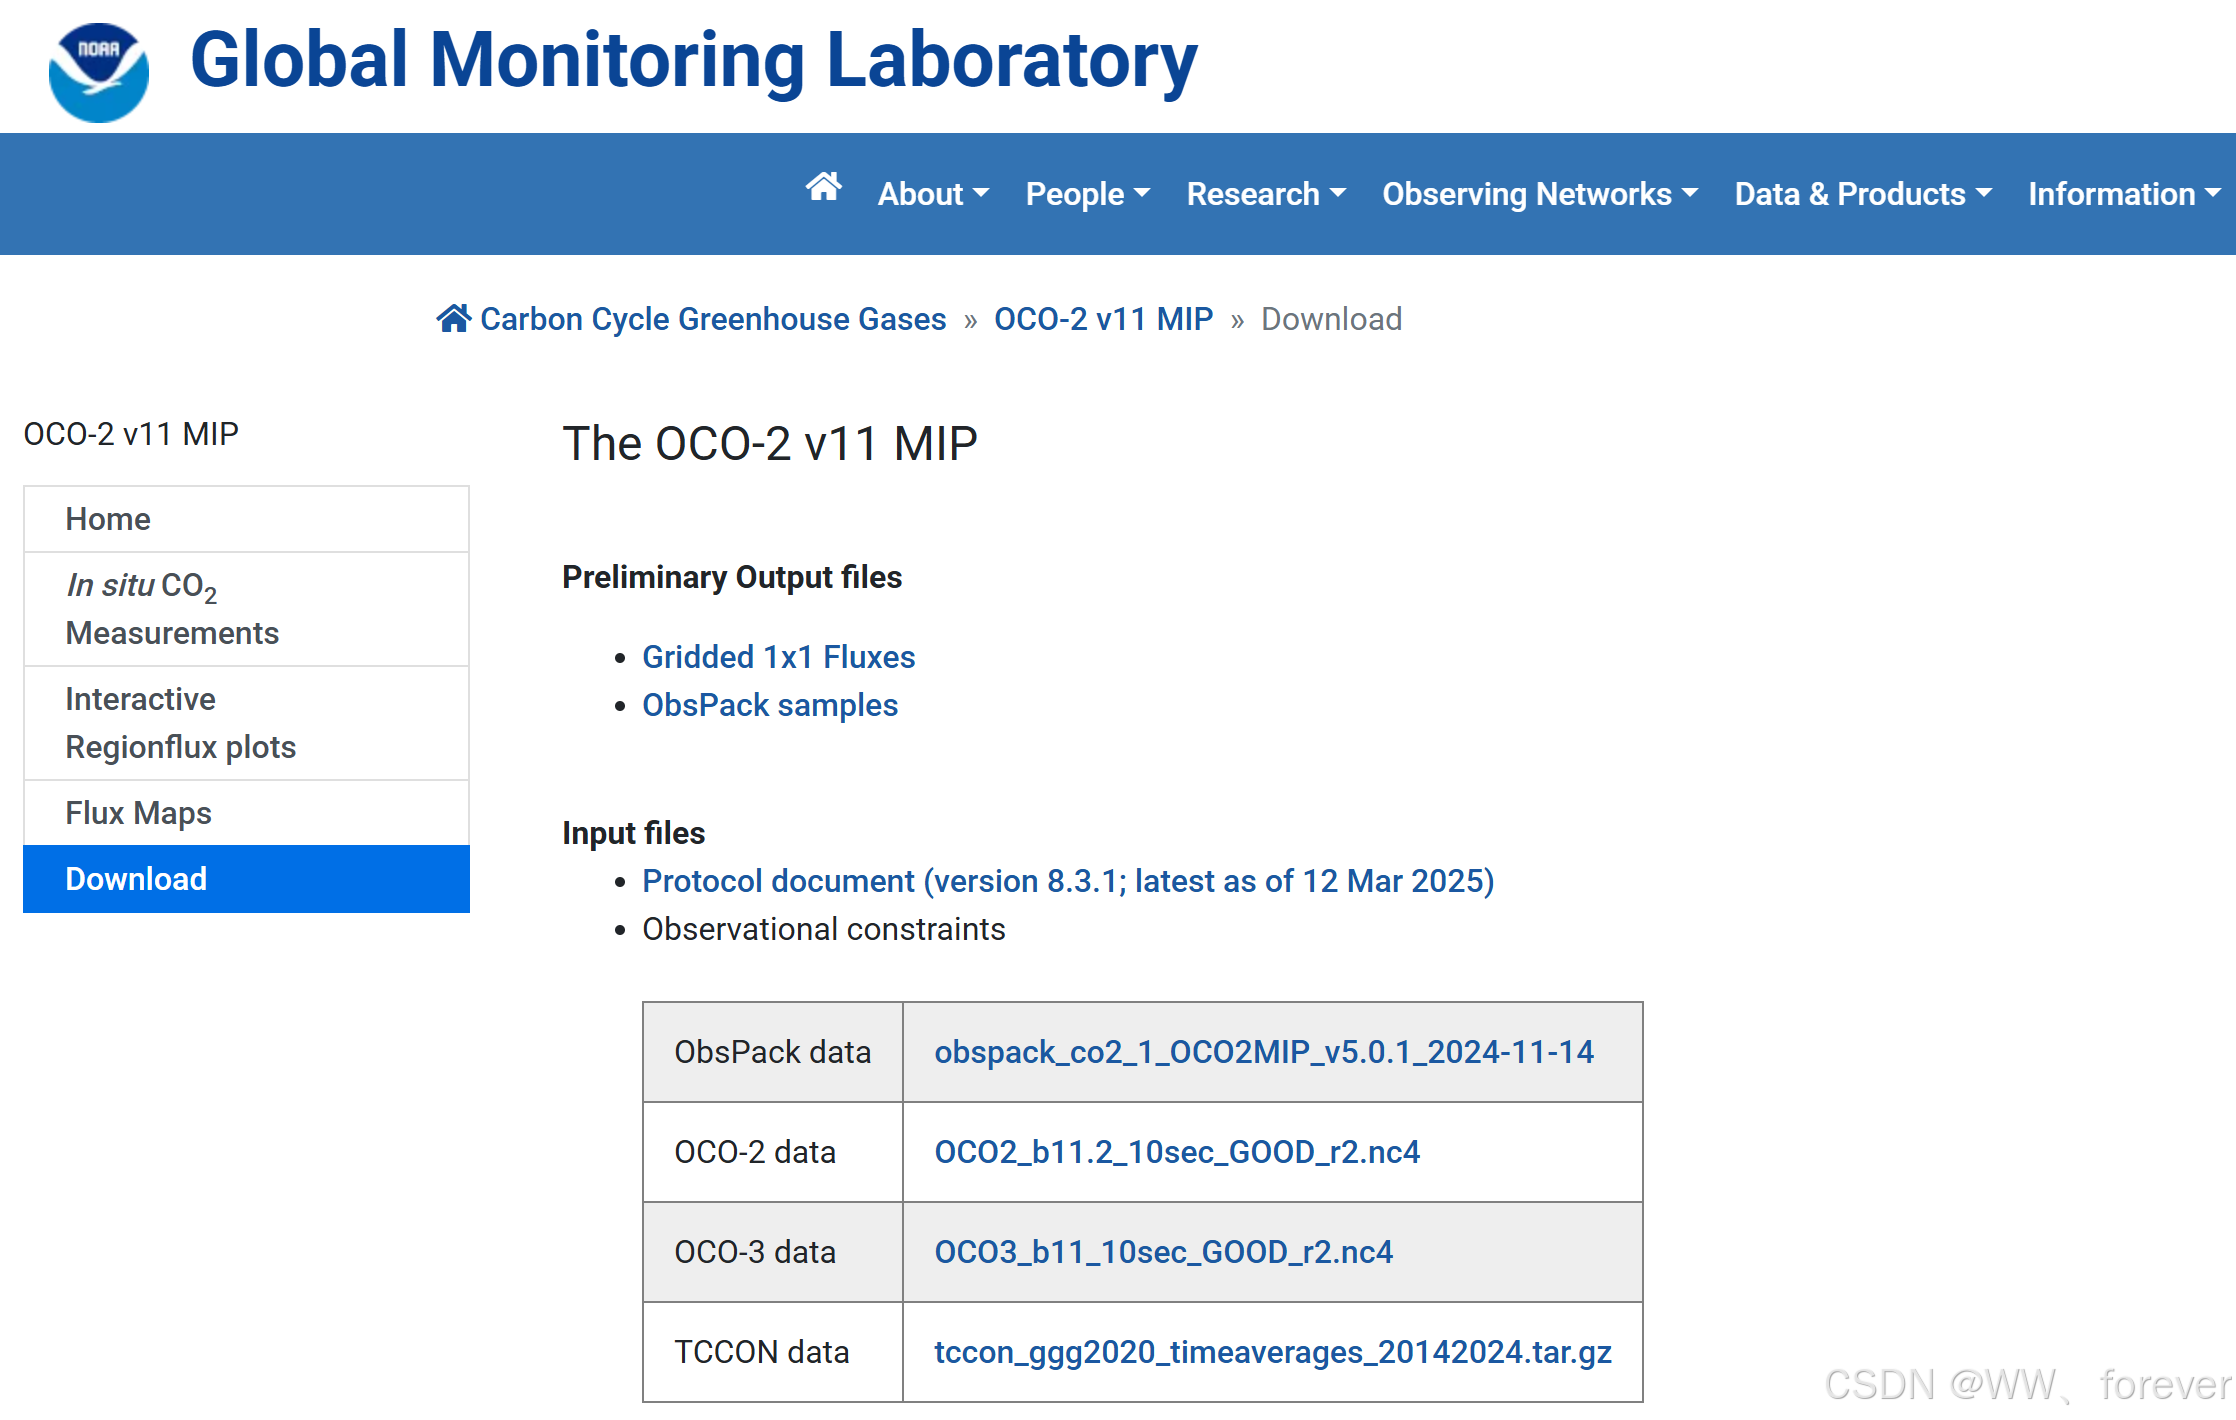
Task: Expand Data & Products menu
Action: tap(1862, 194)
